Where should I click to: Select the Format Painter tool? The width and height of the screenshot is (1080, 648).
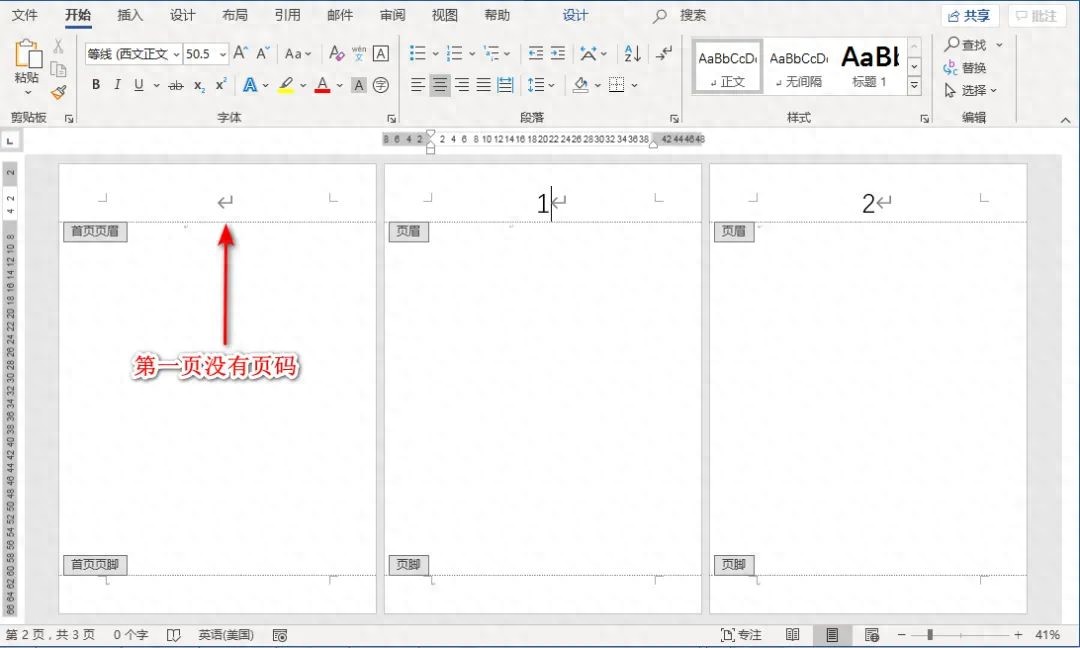pyautogui.click(x=59, y=92)
